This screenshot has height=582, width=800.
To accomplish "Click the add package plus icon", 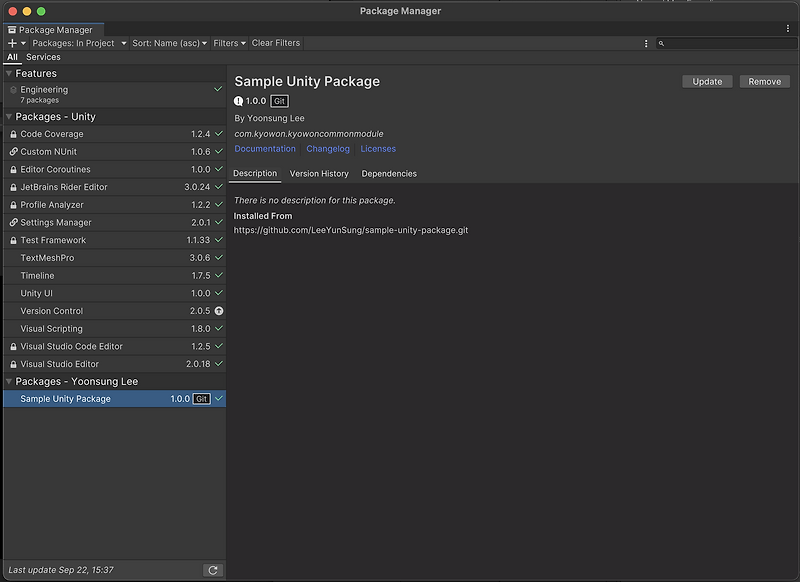I will click(10, 43).
